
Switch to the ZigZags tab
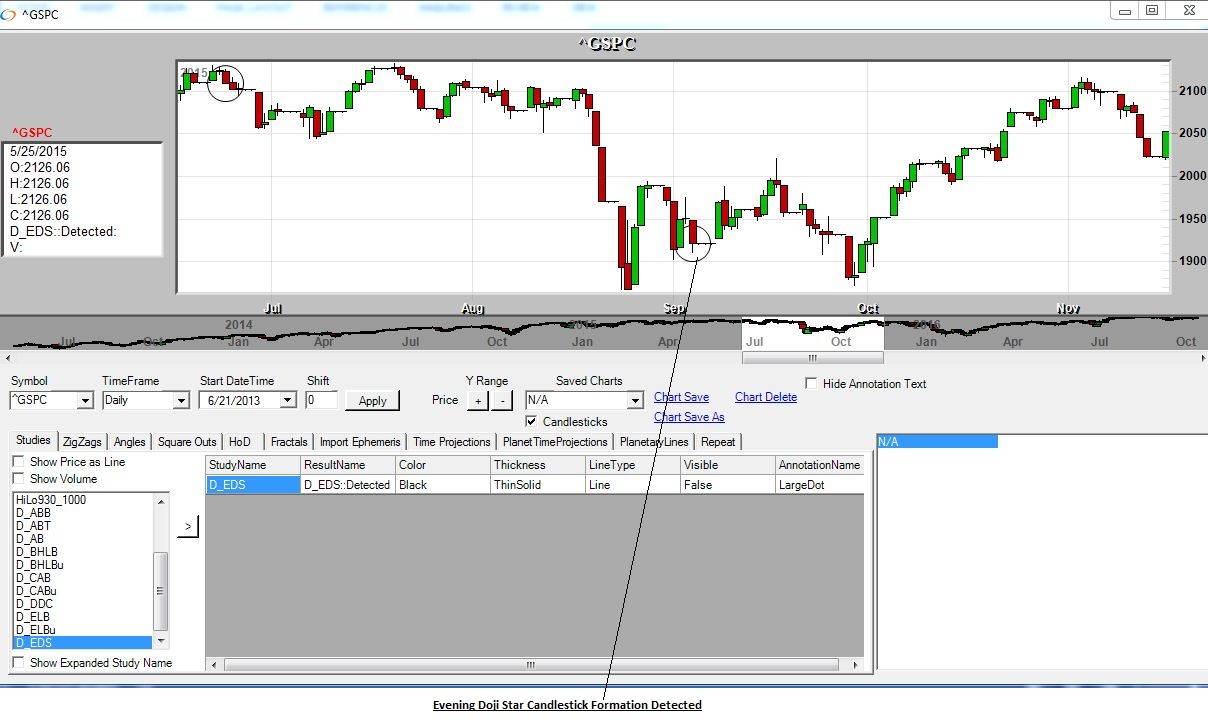click(82, 442)
